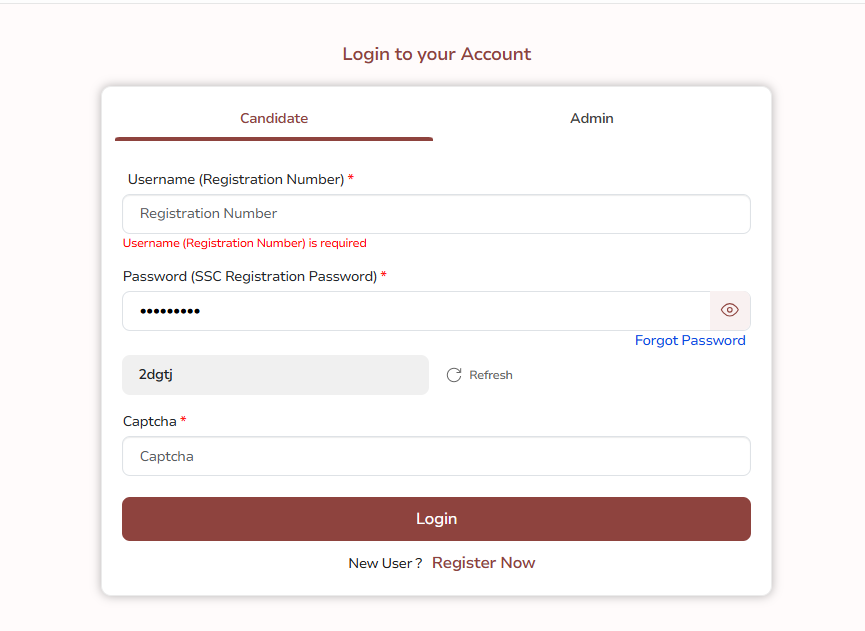Click the Captcha field label
The image size is (865, 631).
coord(149,421)
